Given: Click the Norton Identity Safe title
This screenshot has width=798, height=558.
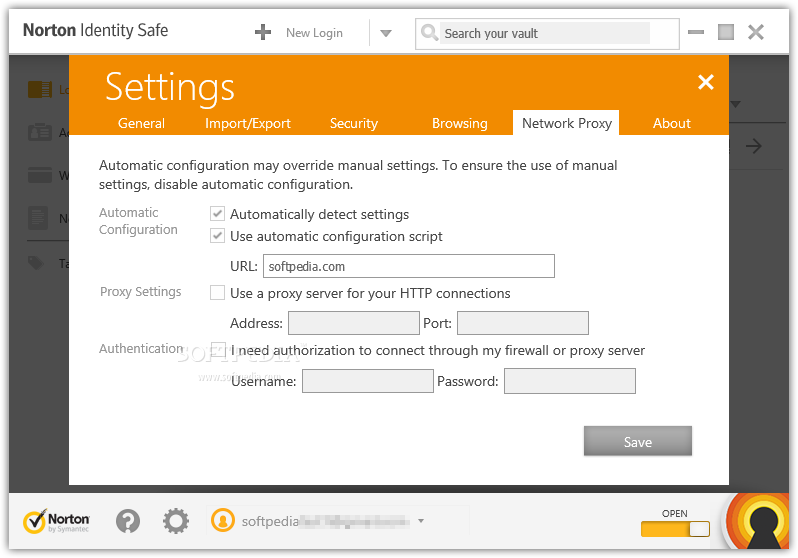Looking at the screenshot, I should 96,30.
